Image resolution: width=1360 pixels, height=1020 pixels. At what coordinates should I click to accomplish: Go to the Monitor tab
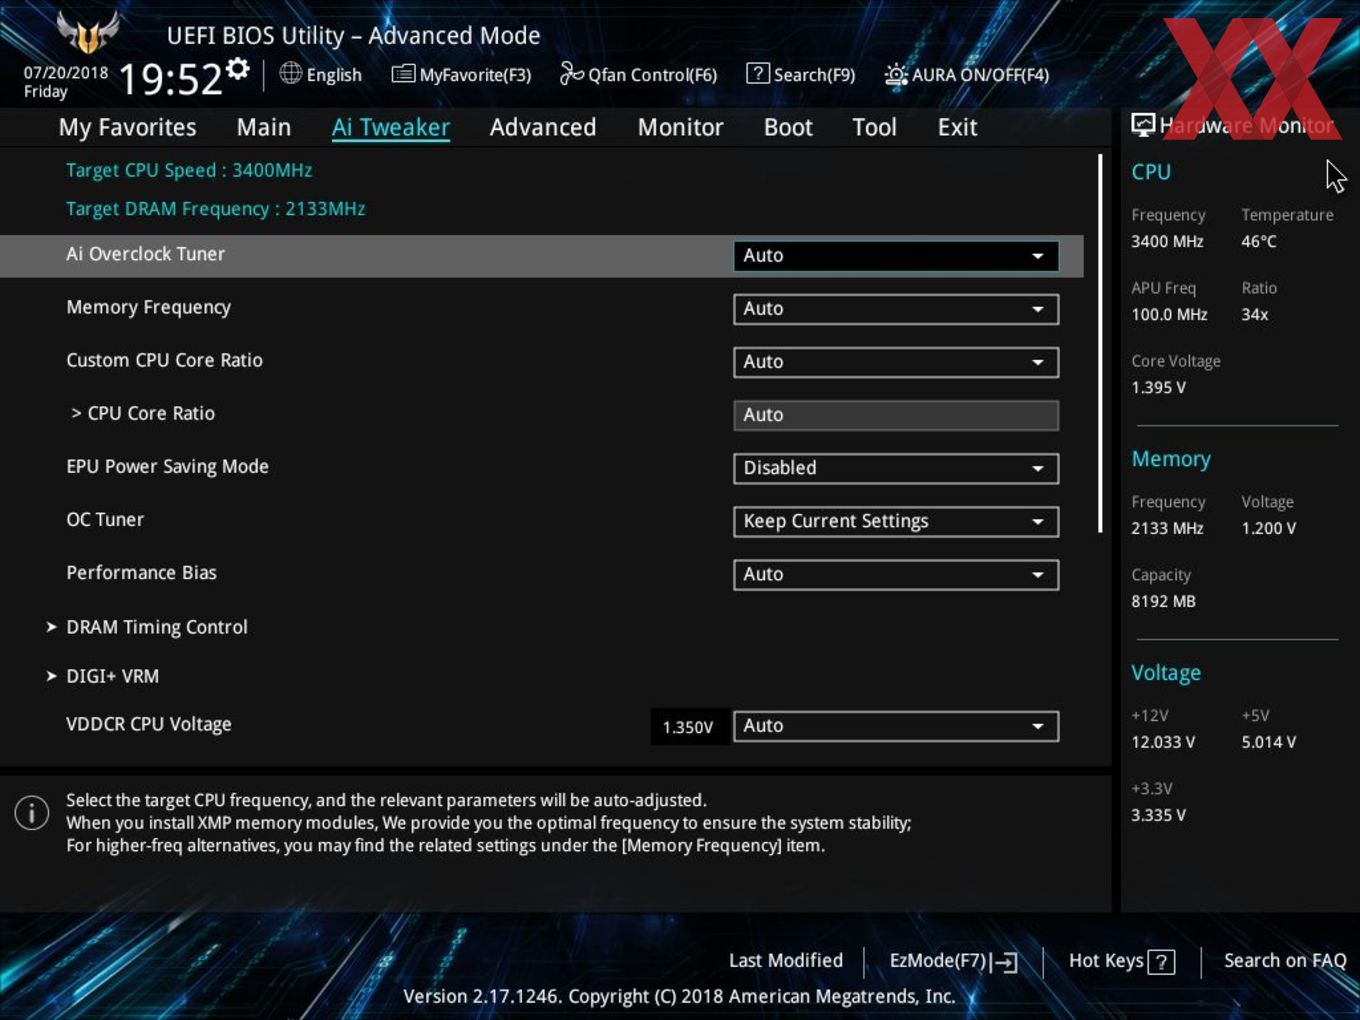680,127
